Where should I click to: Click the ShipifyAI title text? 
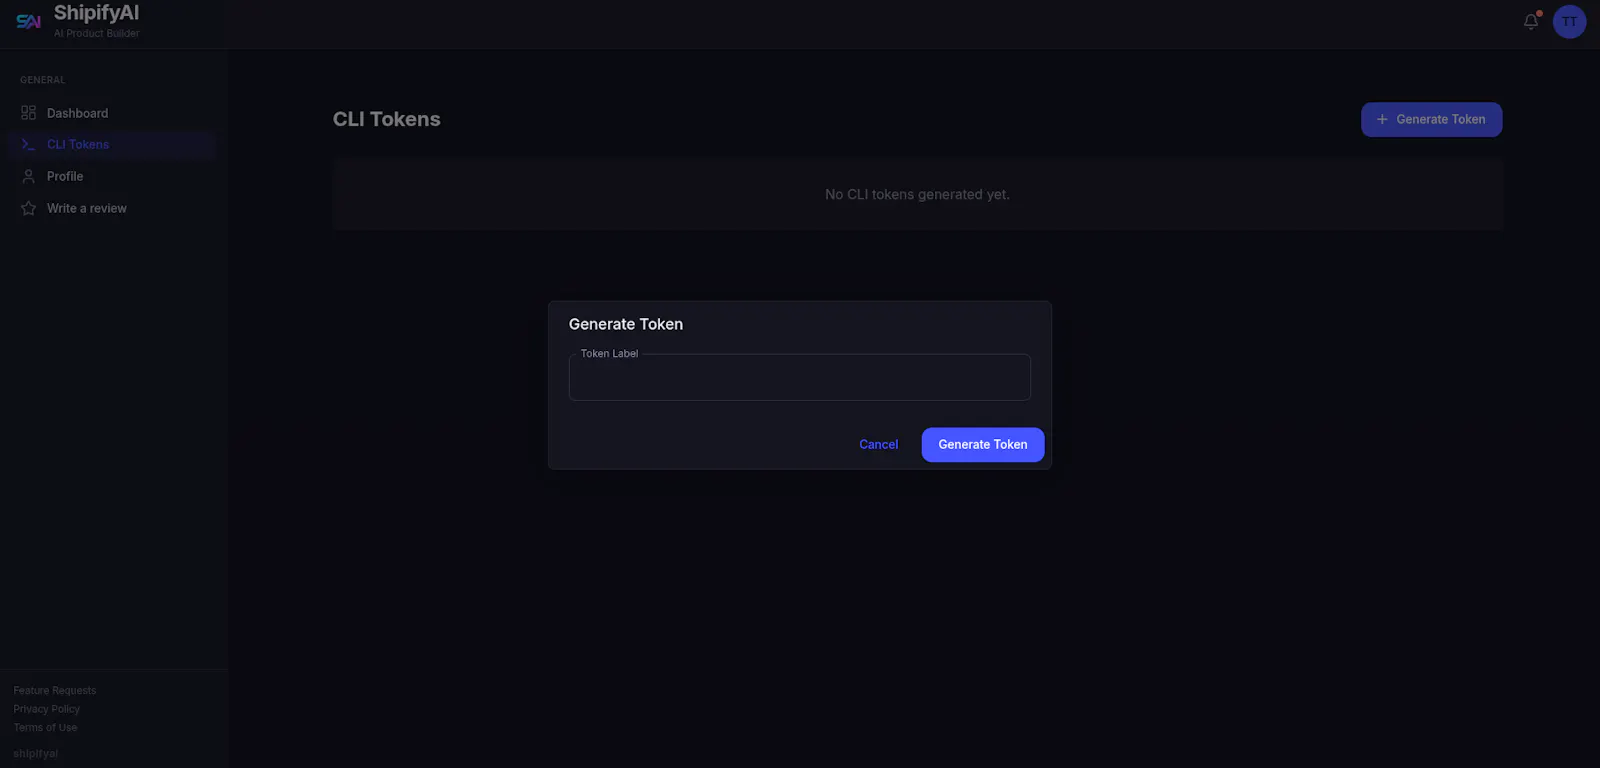(96, 13)
